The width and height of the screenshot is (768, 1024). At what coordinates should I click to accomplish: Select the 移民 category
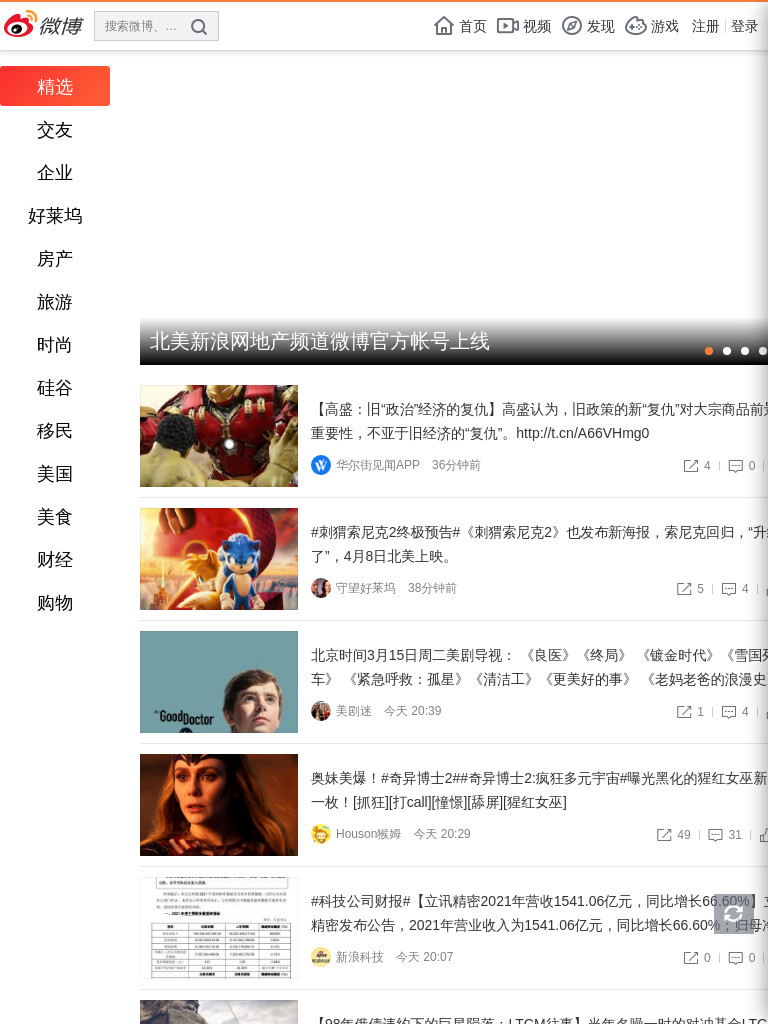(55, 431)
